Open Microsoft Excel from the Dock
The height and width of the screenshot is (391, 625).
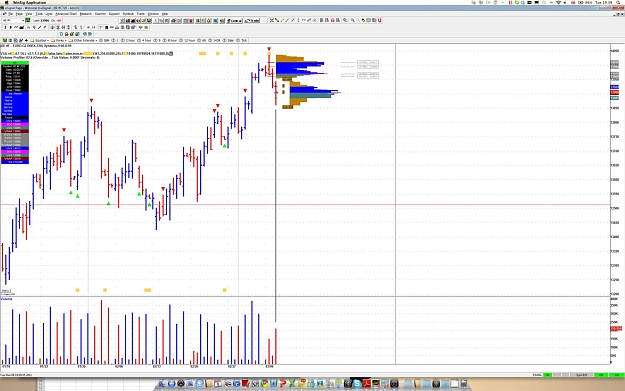(292, 384)
